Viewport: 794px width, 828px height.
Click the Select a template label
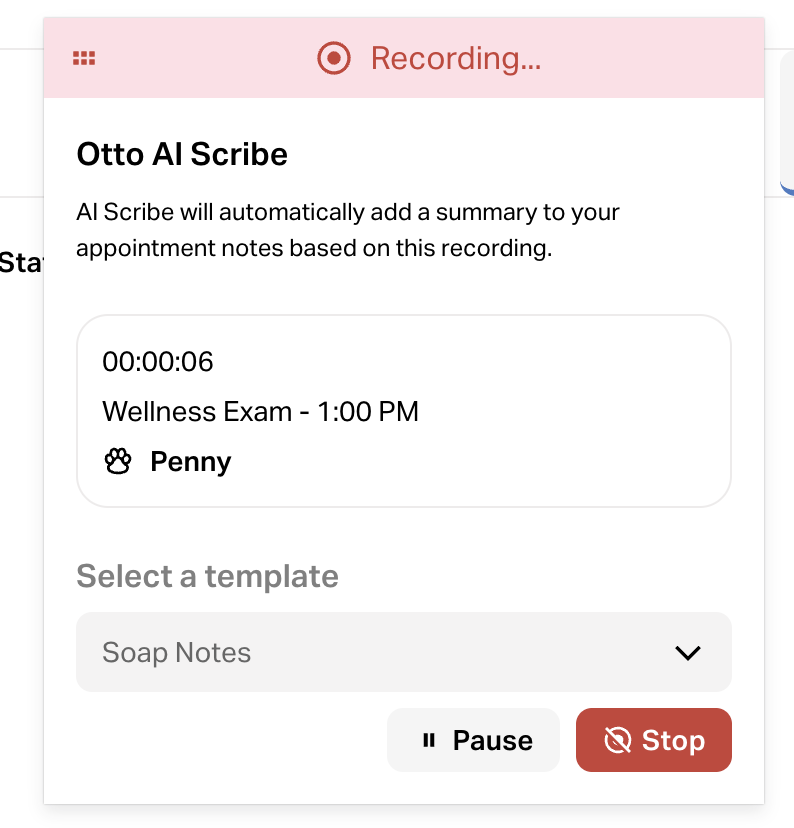pos(207,576)
